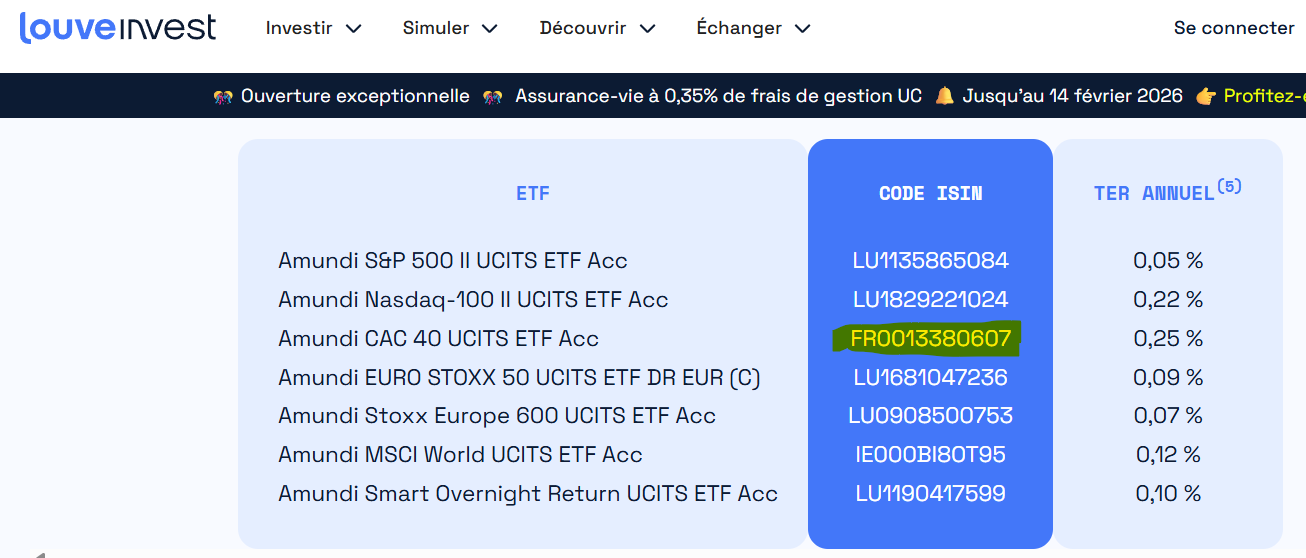Follow the yellow 'Profitez' link

click(1264, 96)
